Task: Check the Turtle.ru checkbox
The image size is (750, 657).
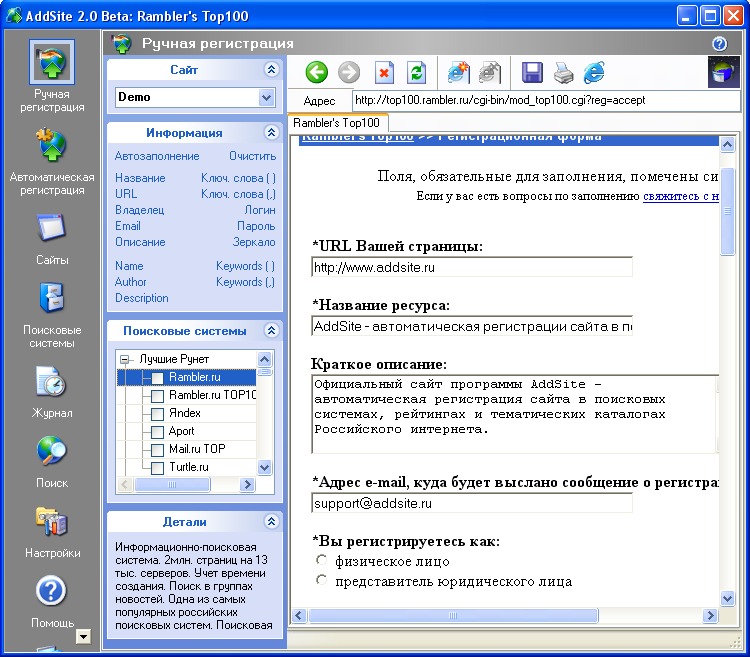Action: [157, 468]
